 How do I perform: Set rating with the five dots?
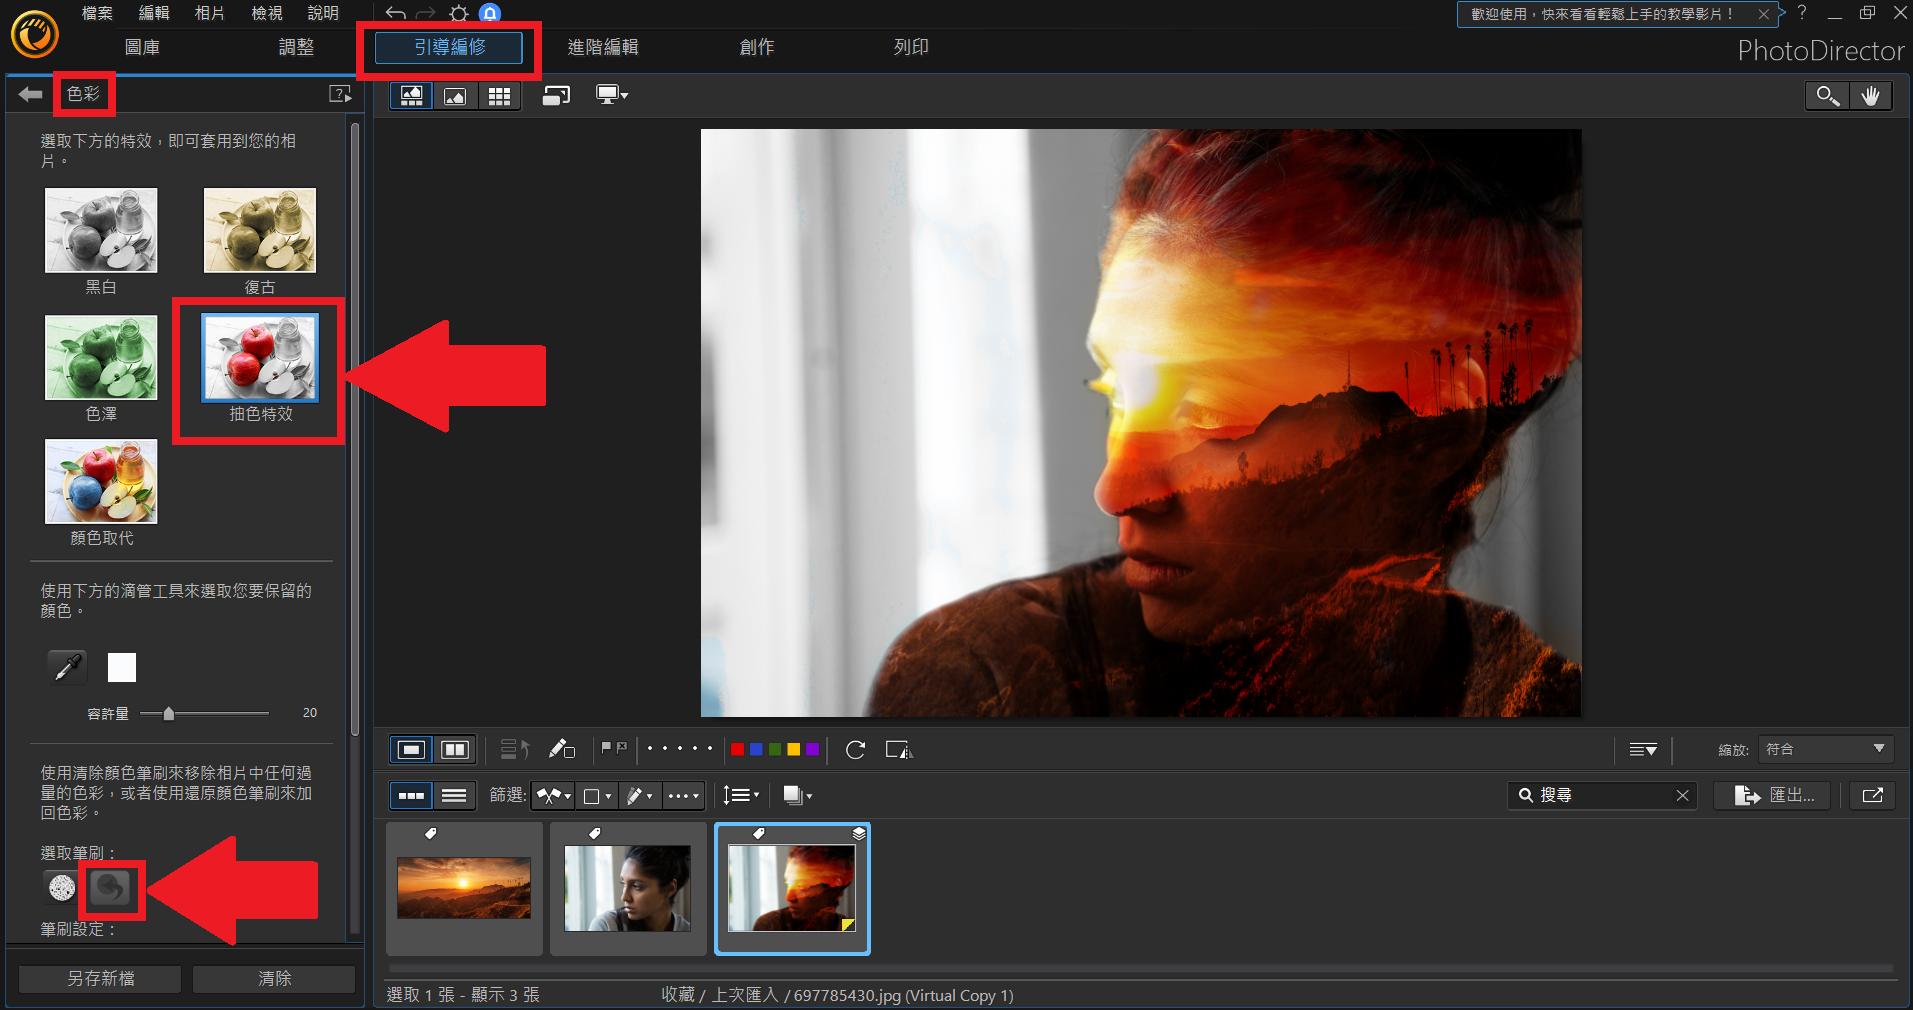[680, 749]
